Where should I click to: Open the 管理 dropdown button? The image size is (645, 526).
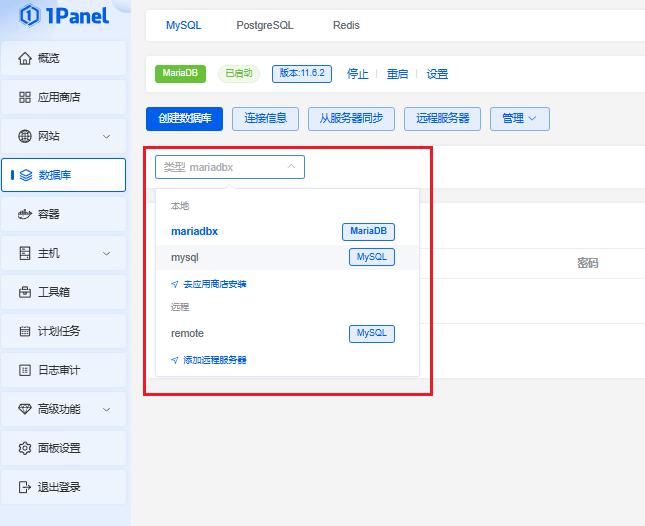tap(520, 119)
